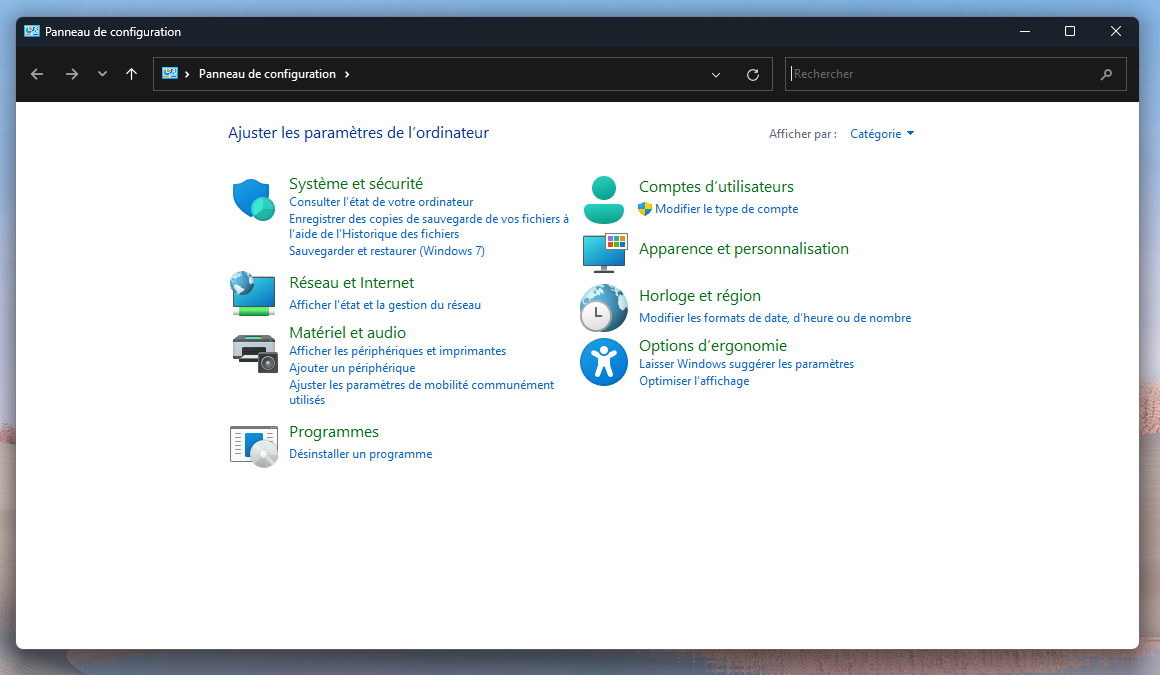Image resolution: width=1160 pixels, height=675 pixels.
Task: Open Modifier le type de compte link
Action: pos(726,209)
